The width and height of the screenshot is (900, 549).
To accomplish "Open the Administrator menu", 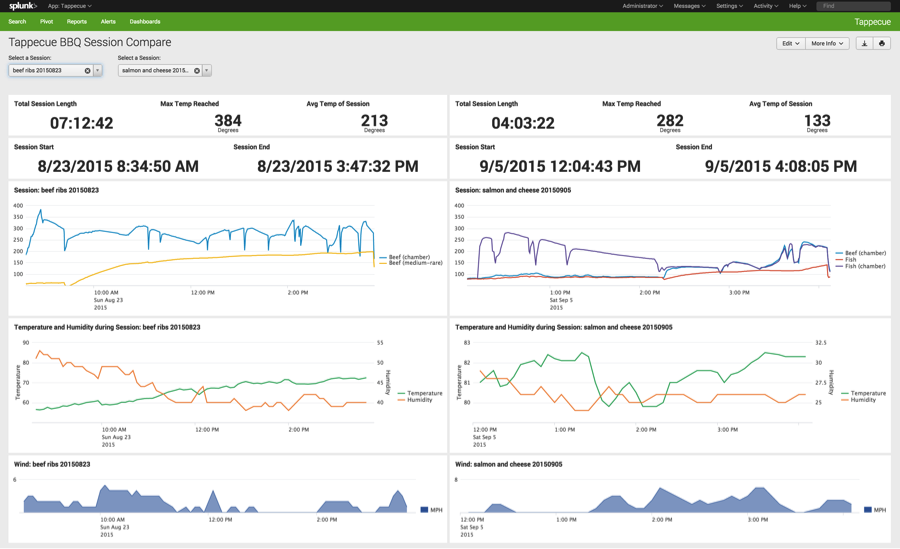I will [642, 6].
